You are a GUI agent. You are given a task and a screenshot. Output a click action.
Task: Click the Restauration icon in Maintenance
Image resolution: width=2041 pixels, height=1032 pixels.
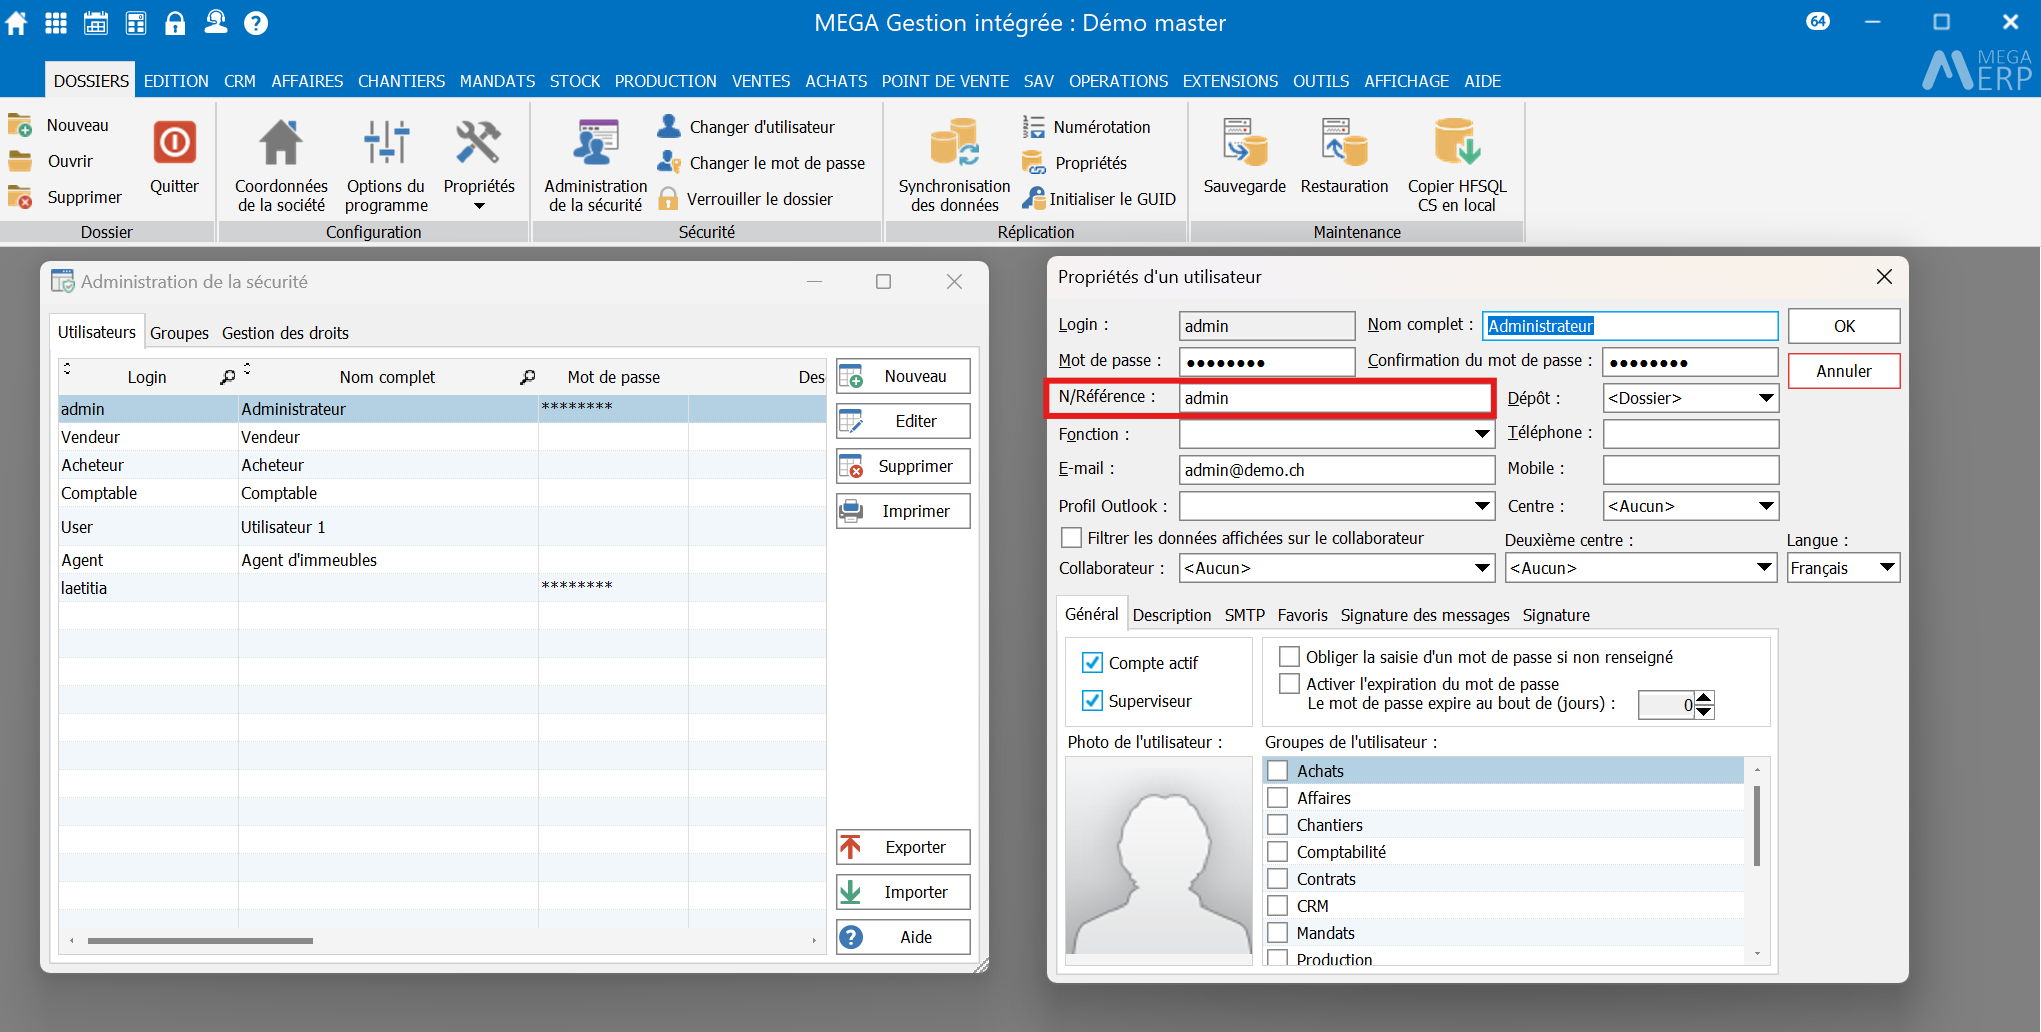(x=1344, y=144)
